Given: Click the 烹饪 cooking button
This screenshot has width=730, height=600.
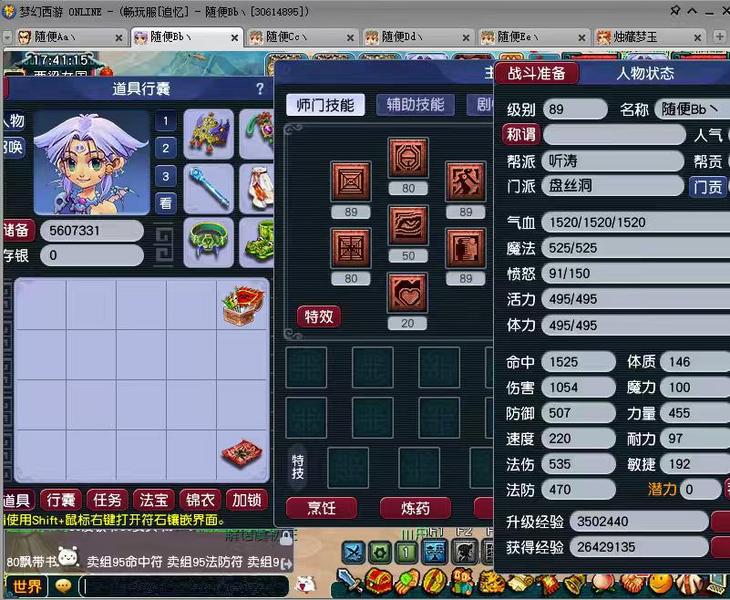Looking at the screenshot, I should click(322, 508).
